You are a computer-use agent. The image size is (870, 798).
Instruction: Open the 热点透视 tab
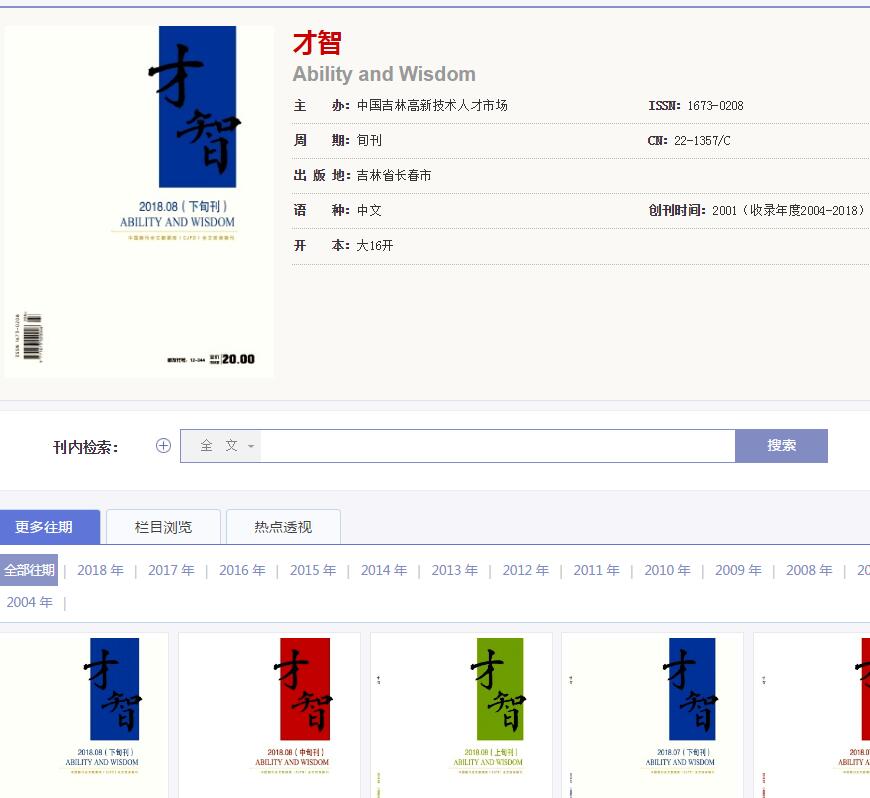coord(284,527)
